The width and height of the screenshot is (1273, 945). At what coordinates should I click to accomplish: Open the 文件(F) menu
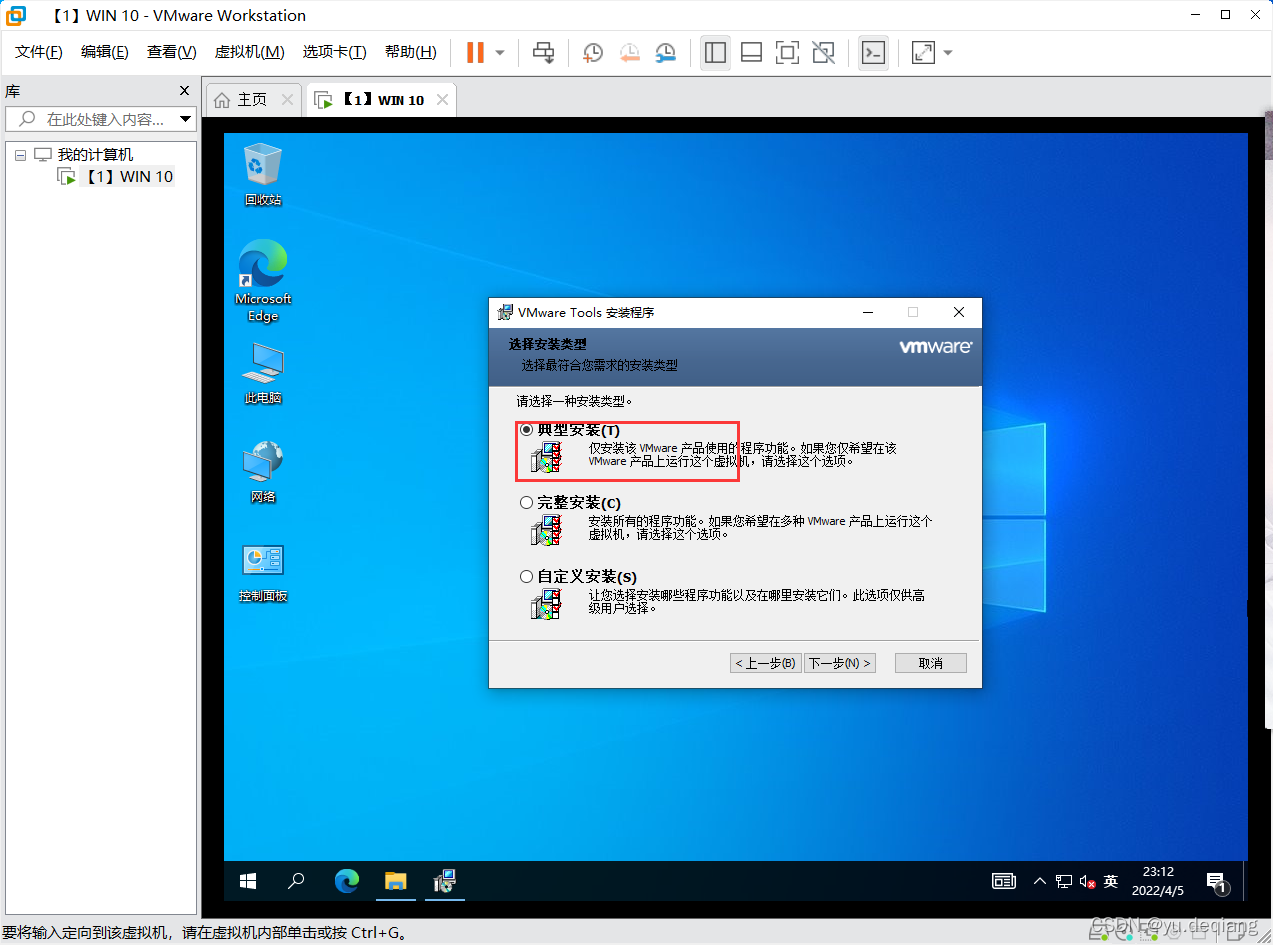pyautogui.click(x=39, y=52)
